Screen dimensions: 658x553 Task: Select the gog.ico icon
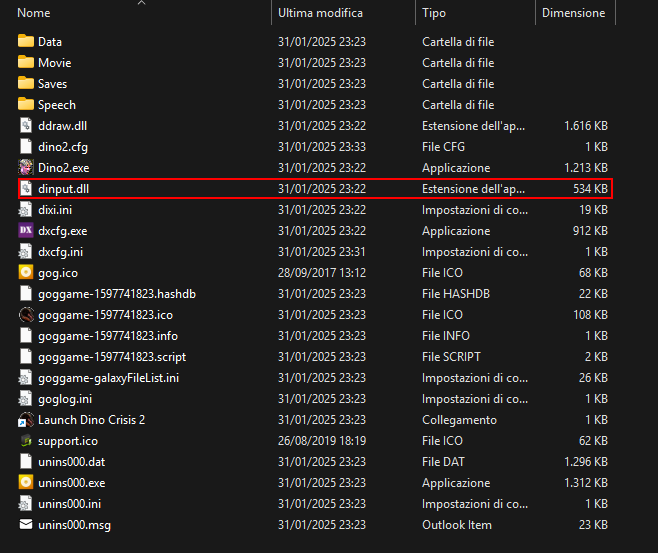(x=26, y=272)
